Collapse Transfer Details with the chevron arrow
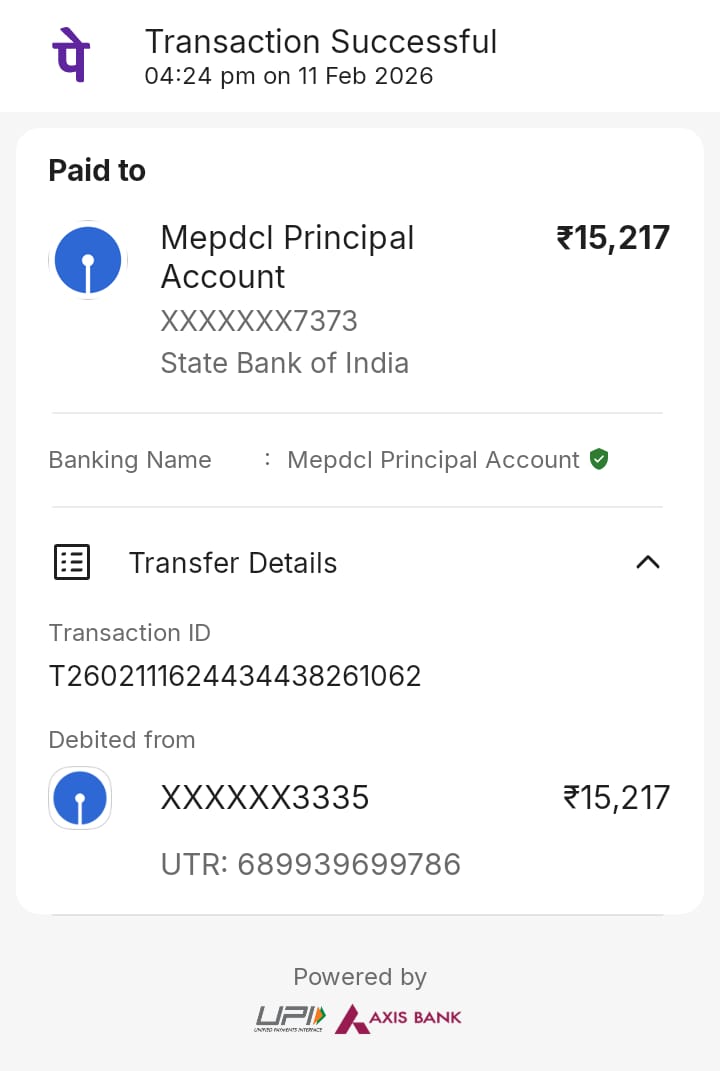Screen dimensions: 720x1071 point(648,562)
